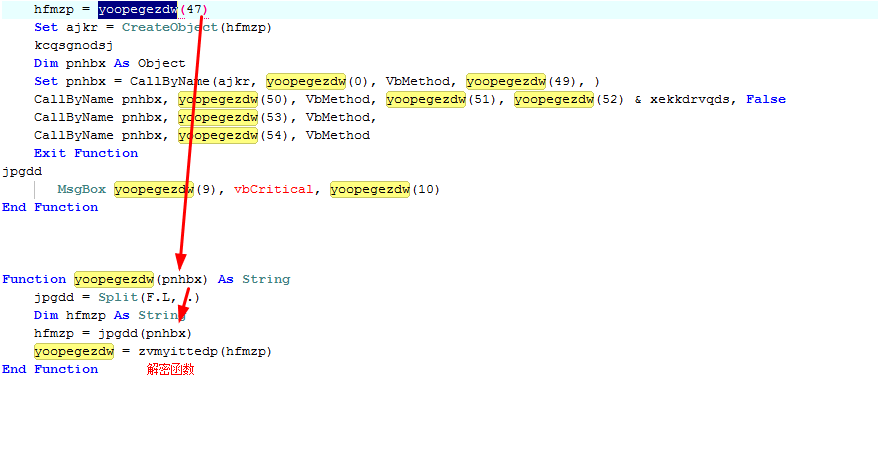Viewport: 878px width, 450px height.
Task: Click the highlighted yoopegezdw before (54)
Action: coord(218,135)
